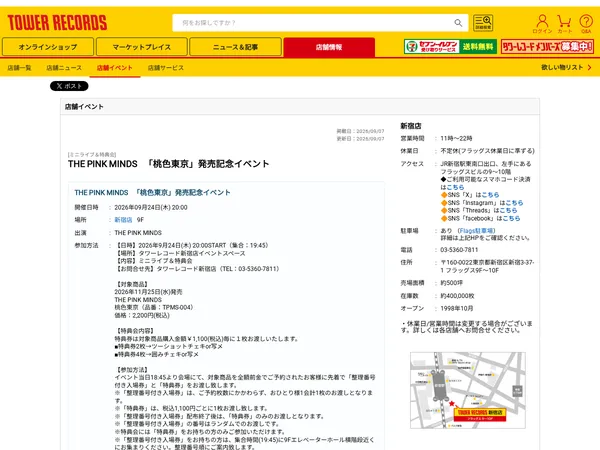Open the Seven-Eleven free shipping banner
Image resolution: width=600 pixels, height=450 pixels.
pos(450,47)
